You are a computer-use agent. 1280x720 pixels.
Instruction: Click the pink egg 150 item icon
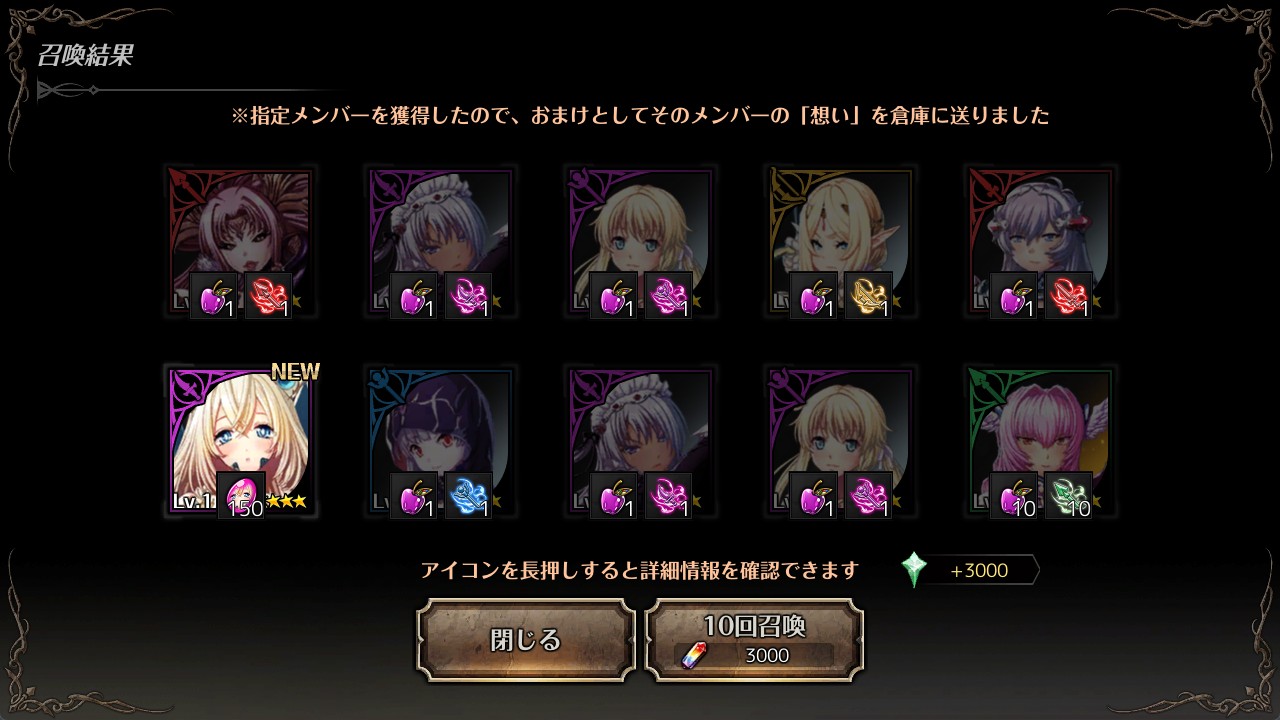pyautogui.click(x=241, y=495)
